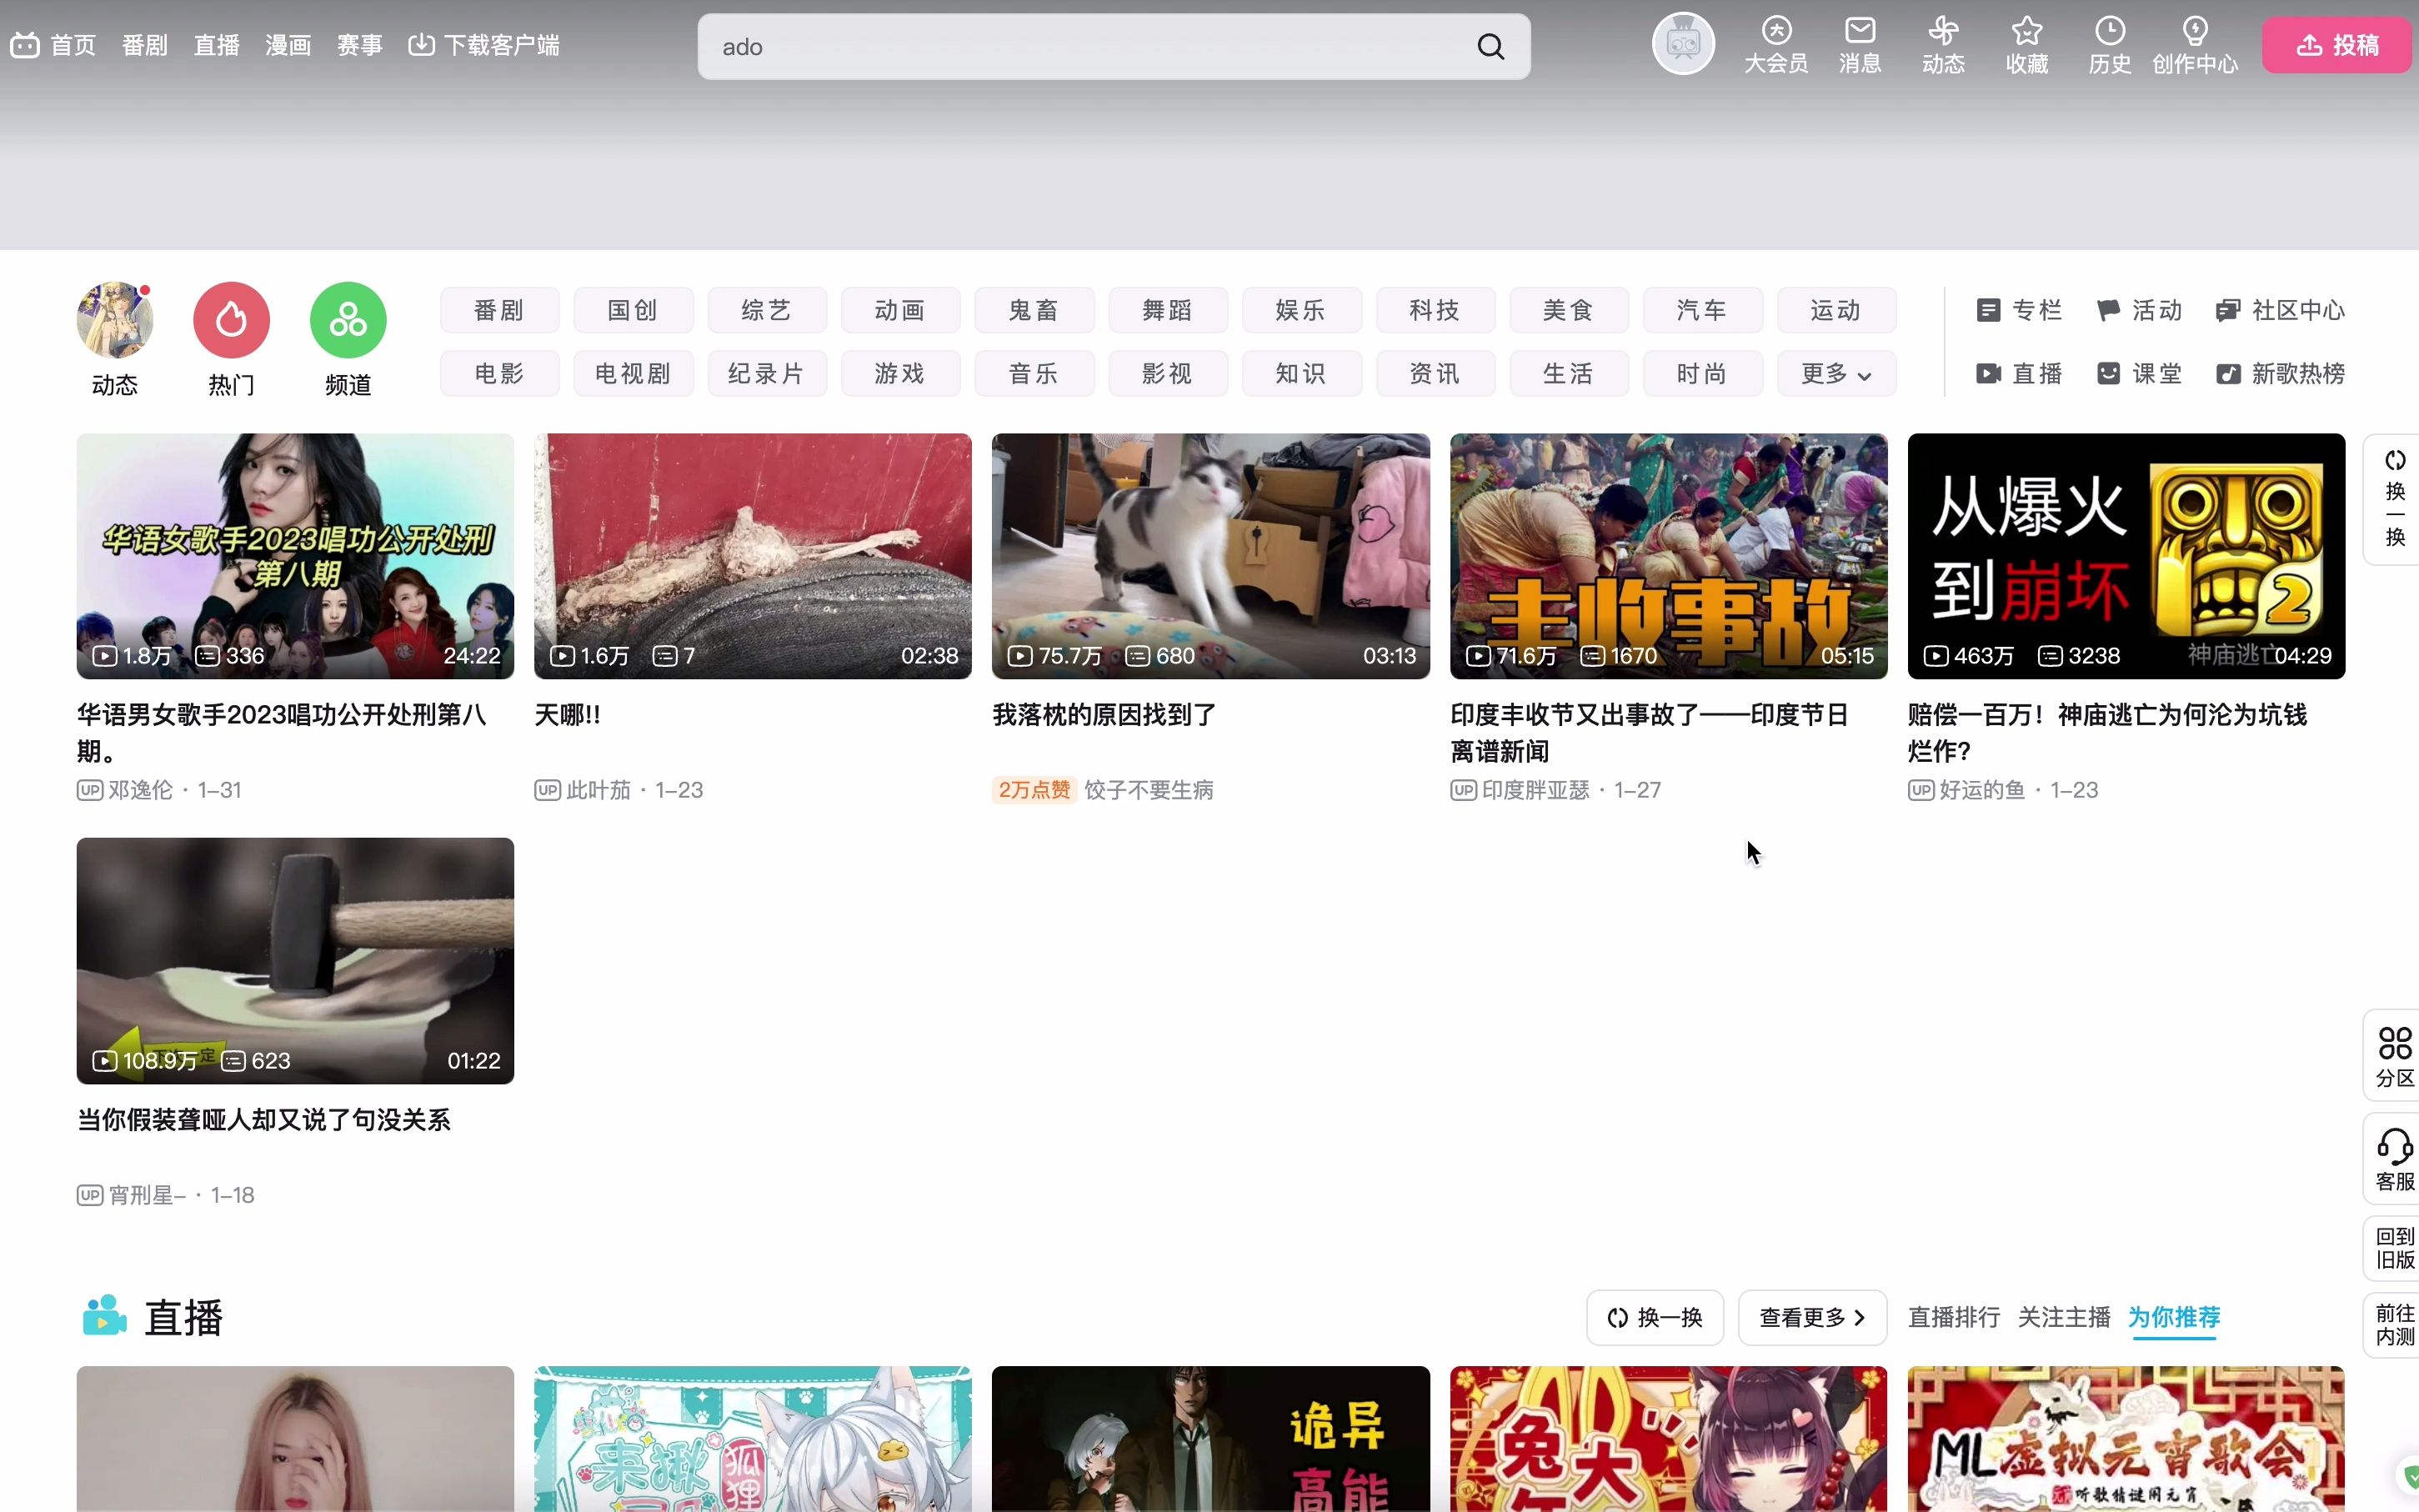Open 动态 feed icon in header
The width and height of the screenshot is (2419, 1512).
1943,45
